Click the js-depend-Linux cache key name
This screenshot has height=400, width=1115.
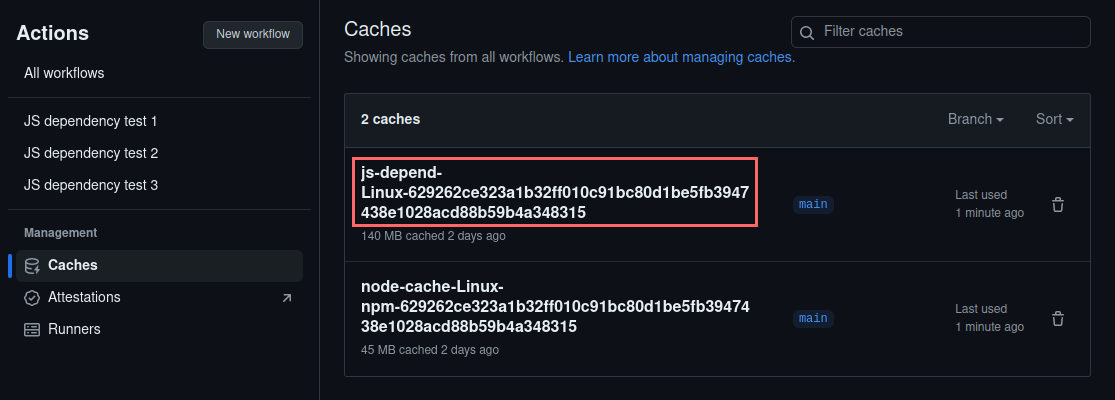pyautogui.click(x=554, y=193)
